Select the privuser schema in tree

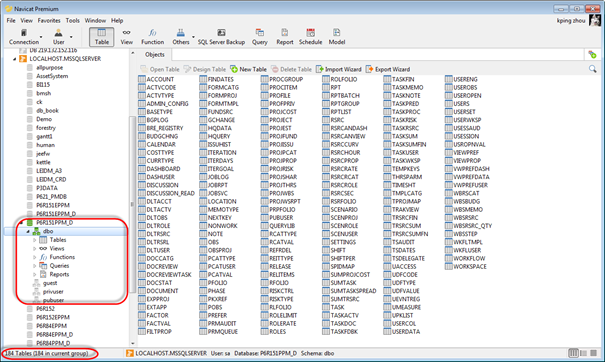[x=53, y=291]
